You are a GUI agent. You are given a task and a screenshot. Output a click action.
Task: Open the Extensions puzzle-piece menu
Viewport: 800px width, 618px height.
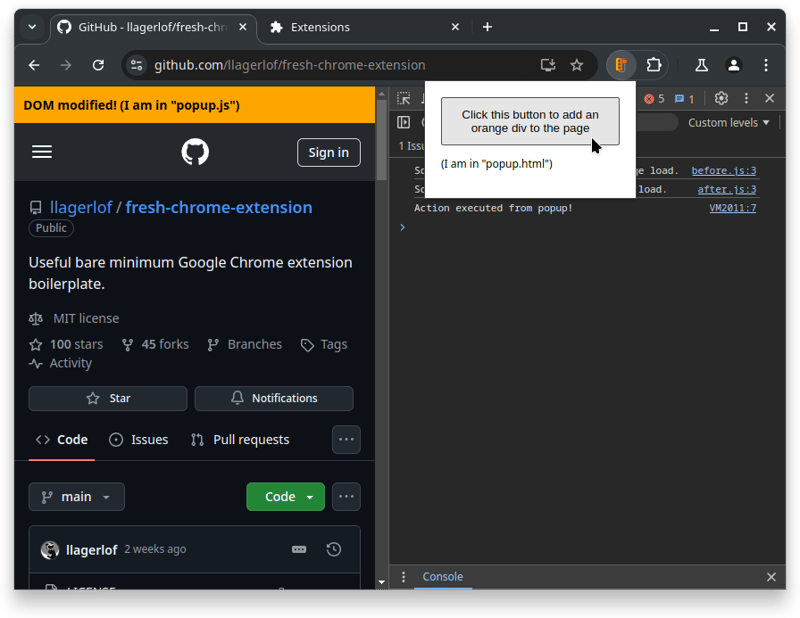pyautogui.click(x=654, y=65)
